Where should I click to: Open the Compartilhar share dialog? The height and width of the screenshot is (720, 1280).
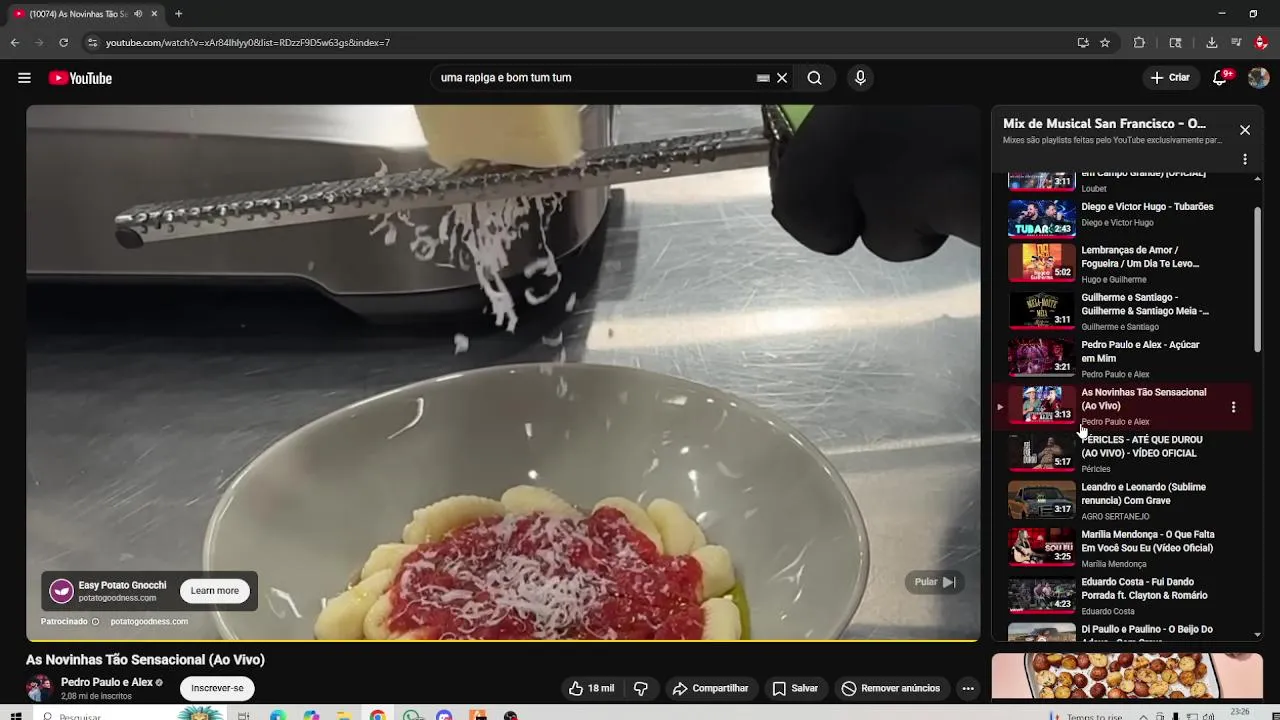point(711,688)
